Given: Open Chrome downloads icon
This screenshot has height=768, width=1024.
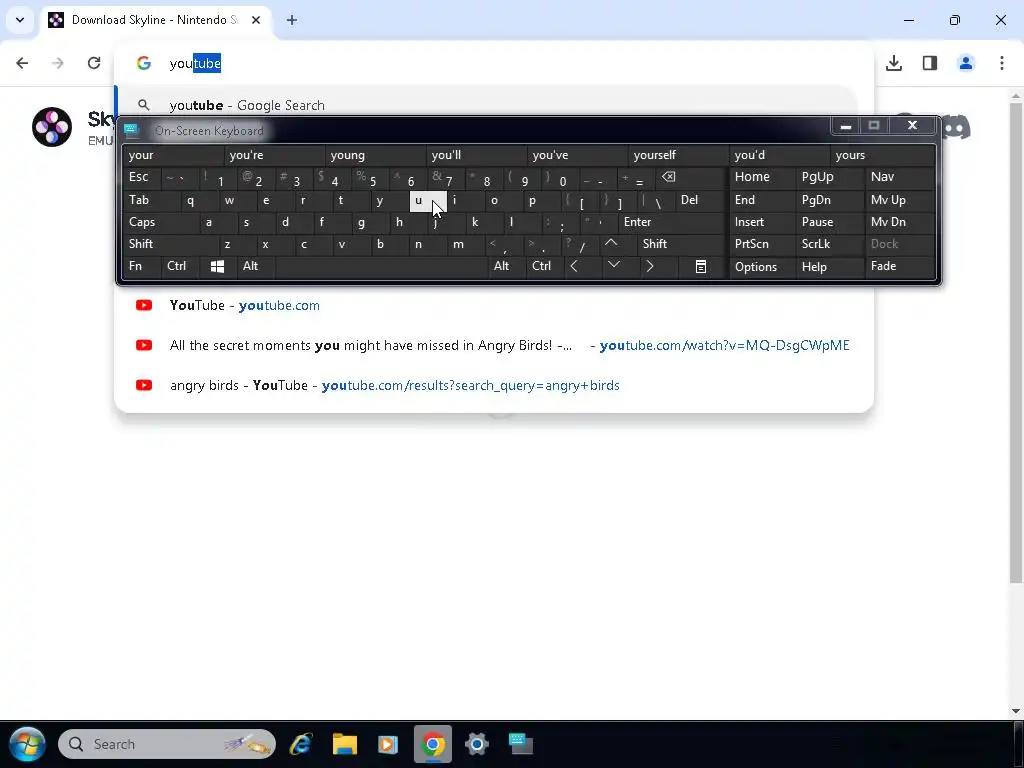Looking at the screenshot, I should (x=894, y=63).
